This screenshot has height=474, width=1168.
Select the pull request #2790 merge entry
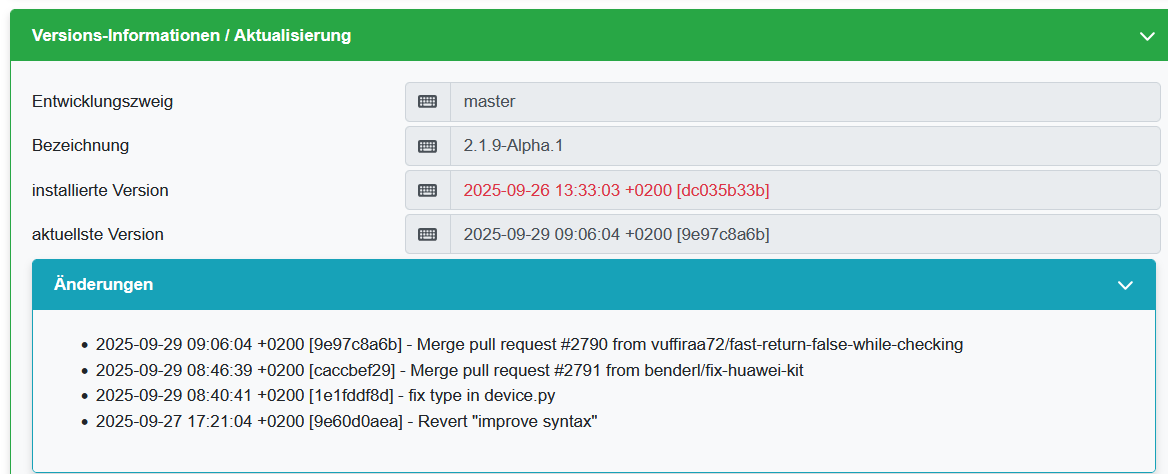pos(529,344)
